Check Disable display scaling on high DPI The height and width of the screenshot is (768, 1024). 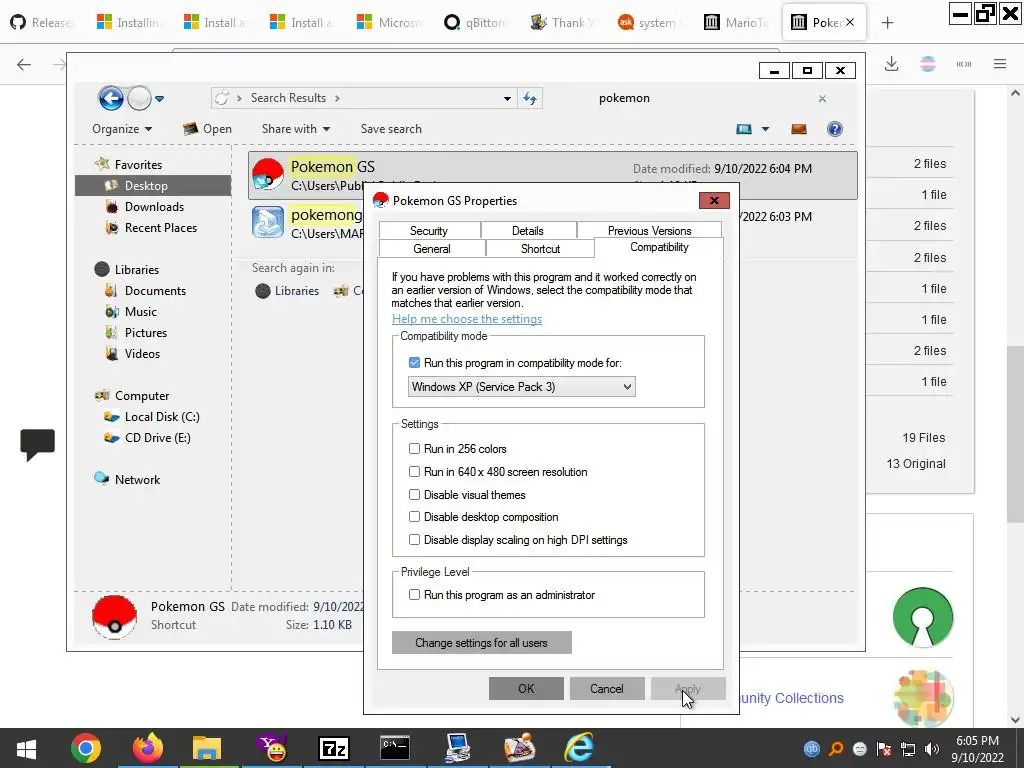(x=414, y=539)
